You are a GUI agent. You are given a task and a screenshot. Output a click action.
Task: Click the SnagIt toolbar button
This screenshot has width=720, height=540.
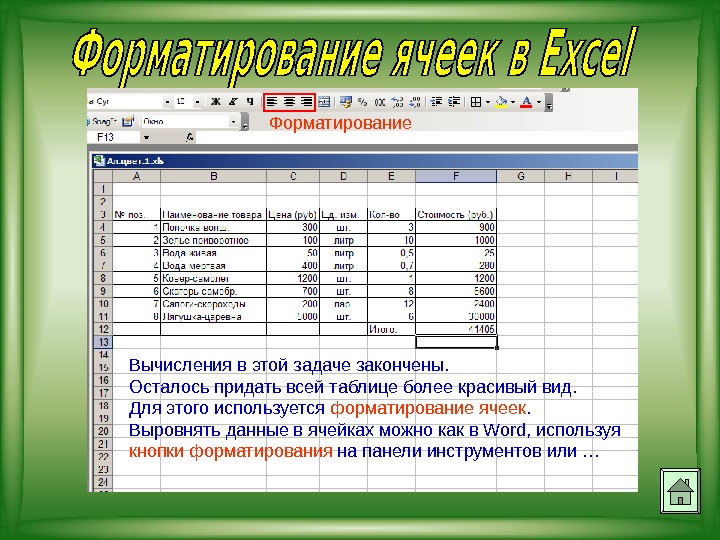coord(102,122)
